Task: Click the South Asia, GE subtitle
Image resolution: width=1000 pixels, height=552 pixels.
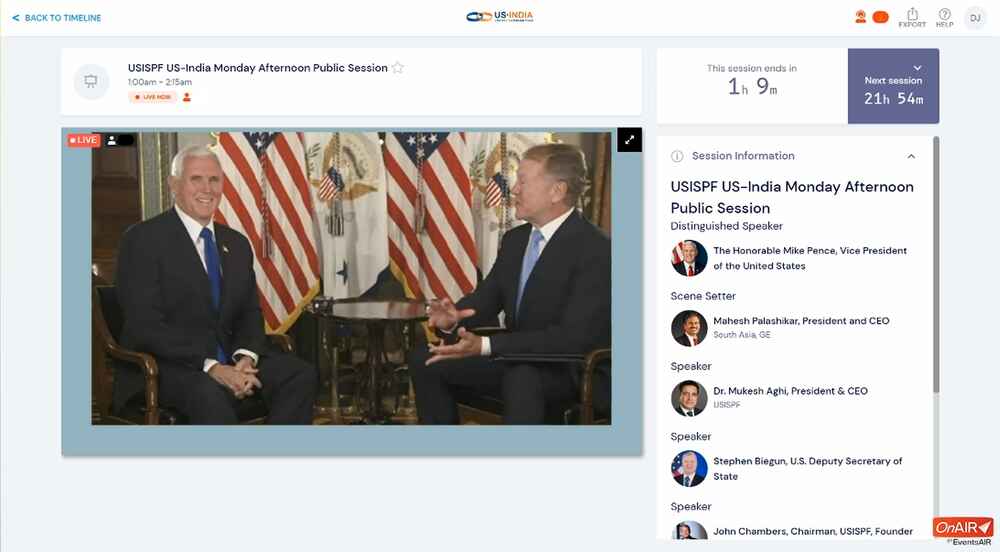Action: [x=742, y=335]
